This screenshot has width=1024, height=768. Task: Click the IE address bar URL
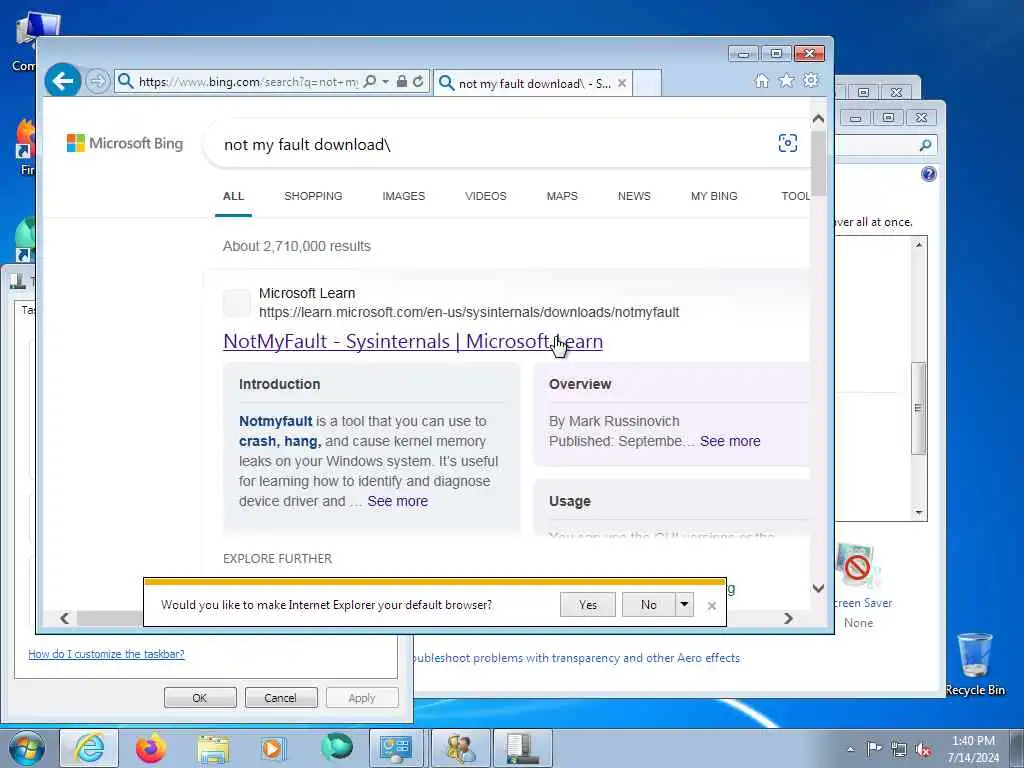[x=248, y=82]
